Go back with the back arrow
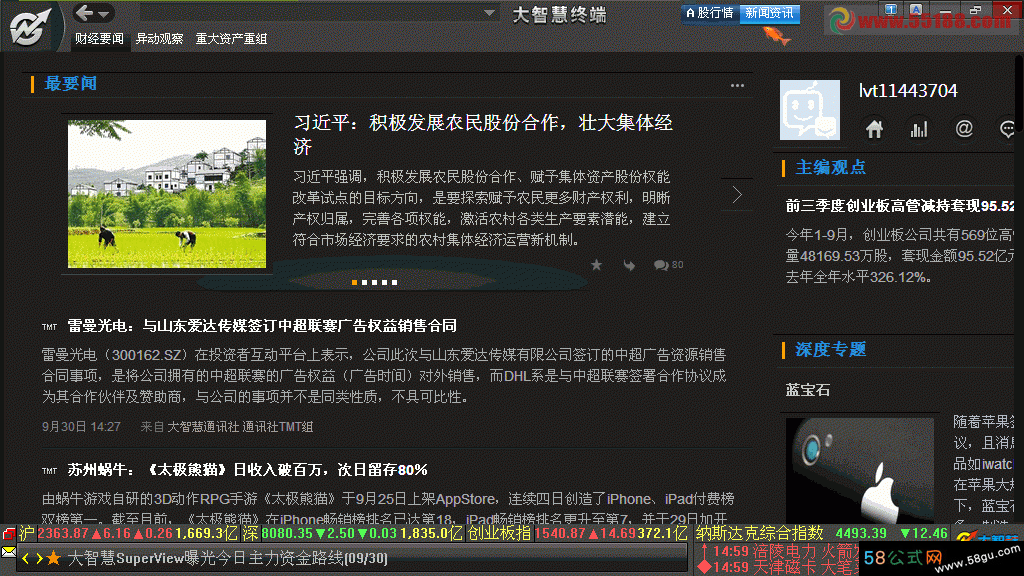This screenshot has width=1024, height=576. click(x=84, y=12)
